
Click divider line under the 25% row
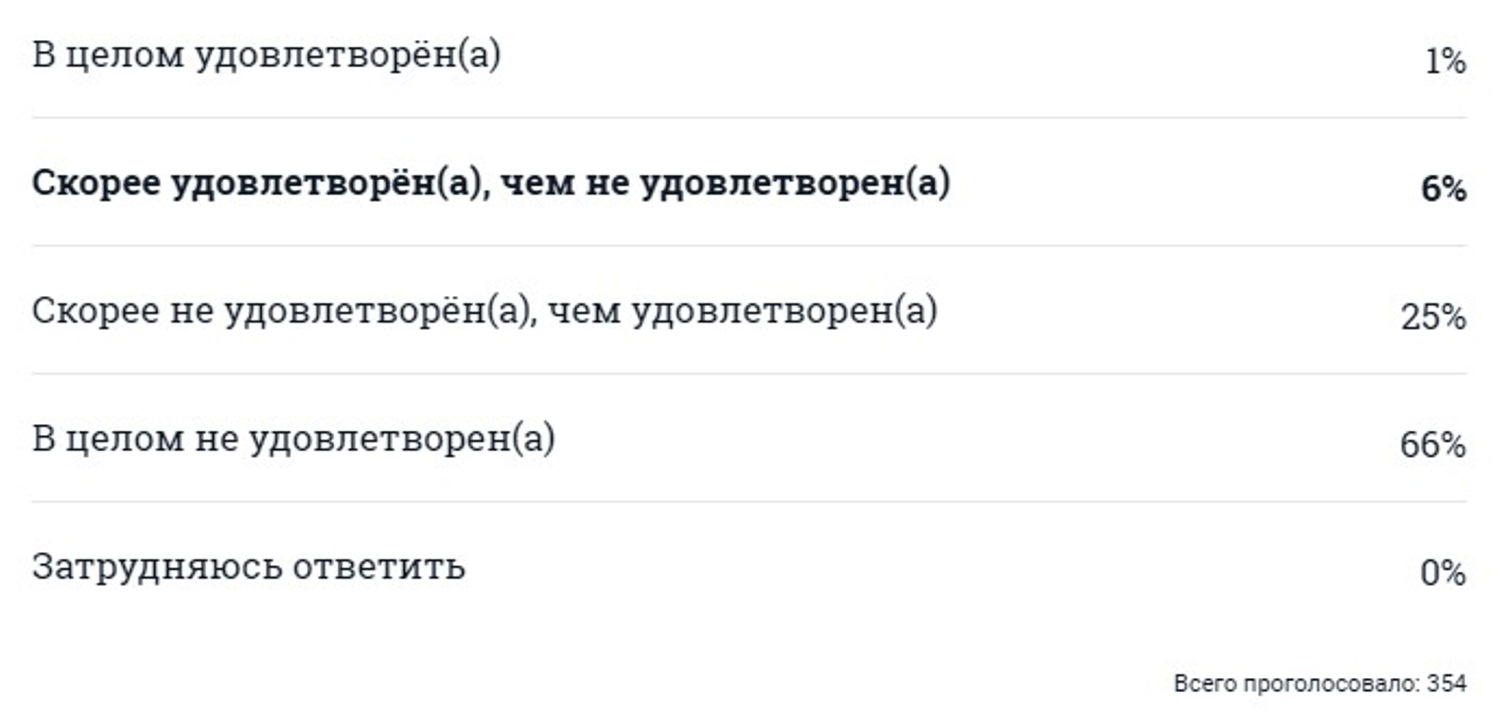point(749,374)
